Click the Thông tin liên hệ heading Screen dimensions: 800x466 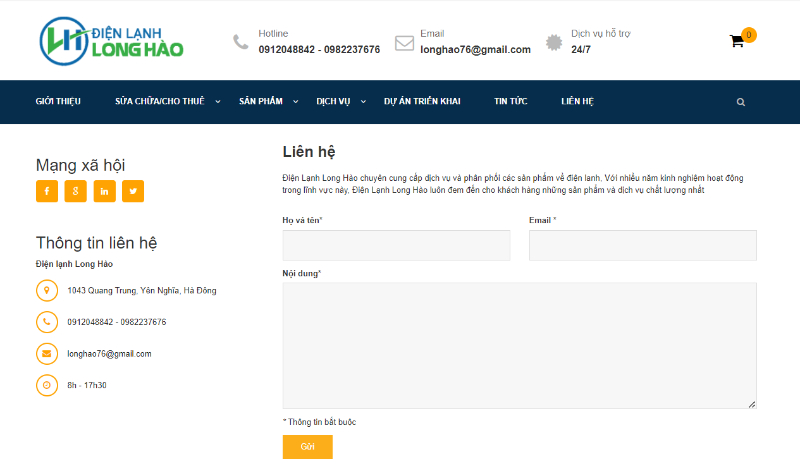tap(96, 243)
